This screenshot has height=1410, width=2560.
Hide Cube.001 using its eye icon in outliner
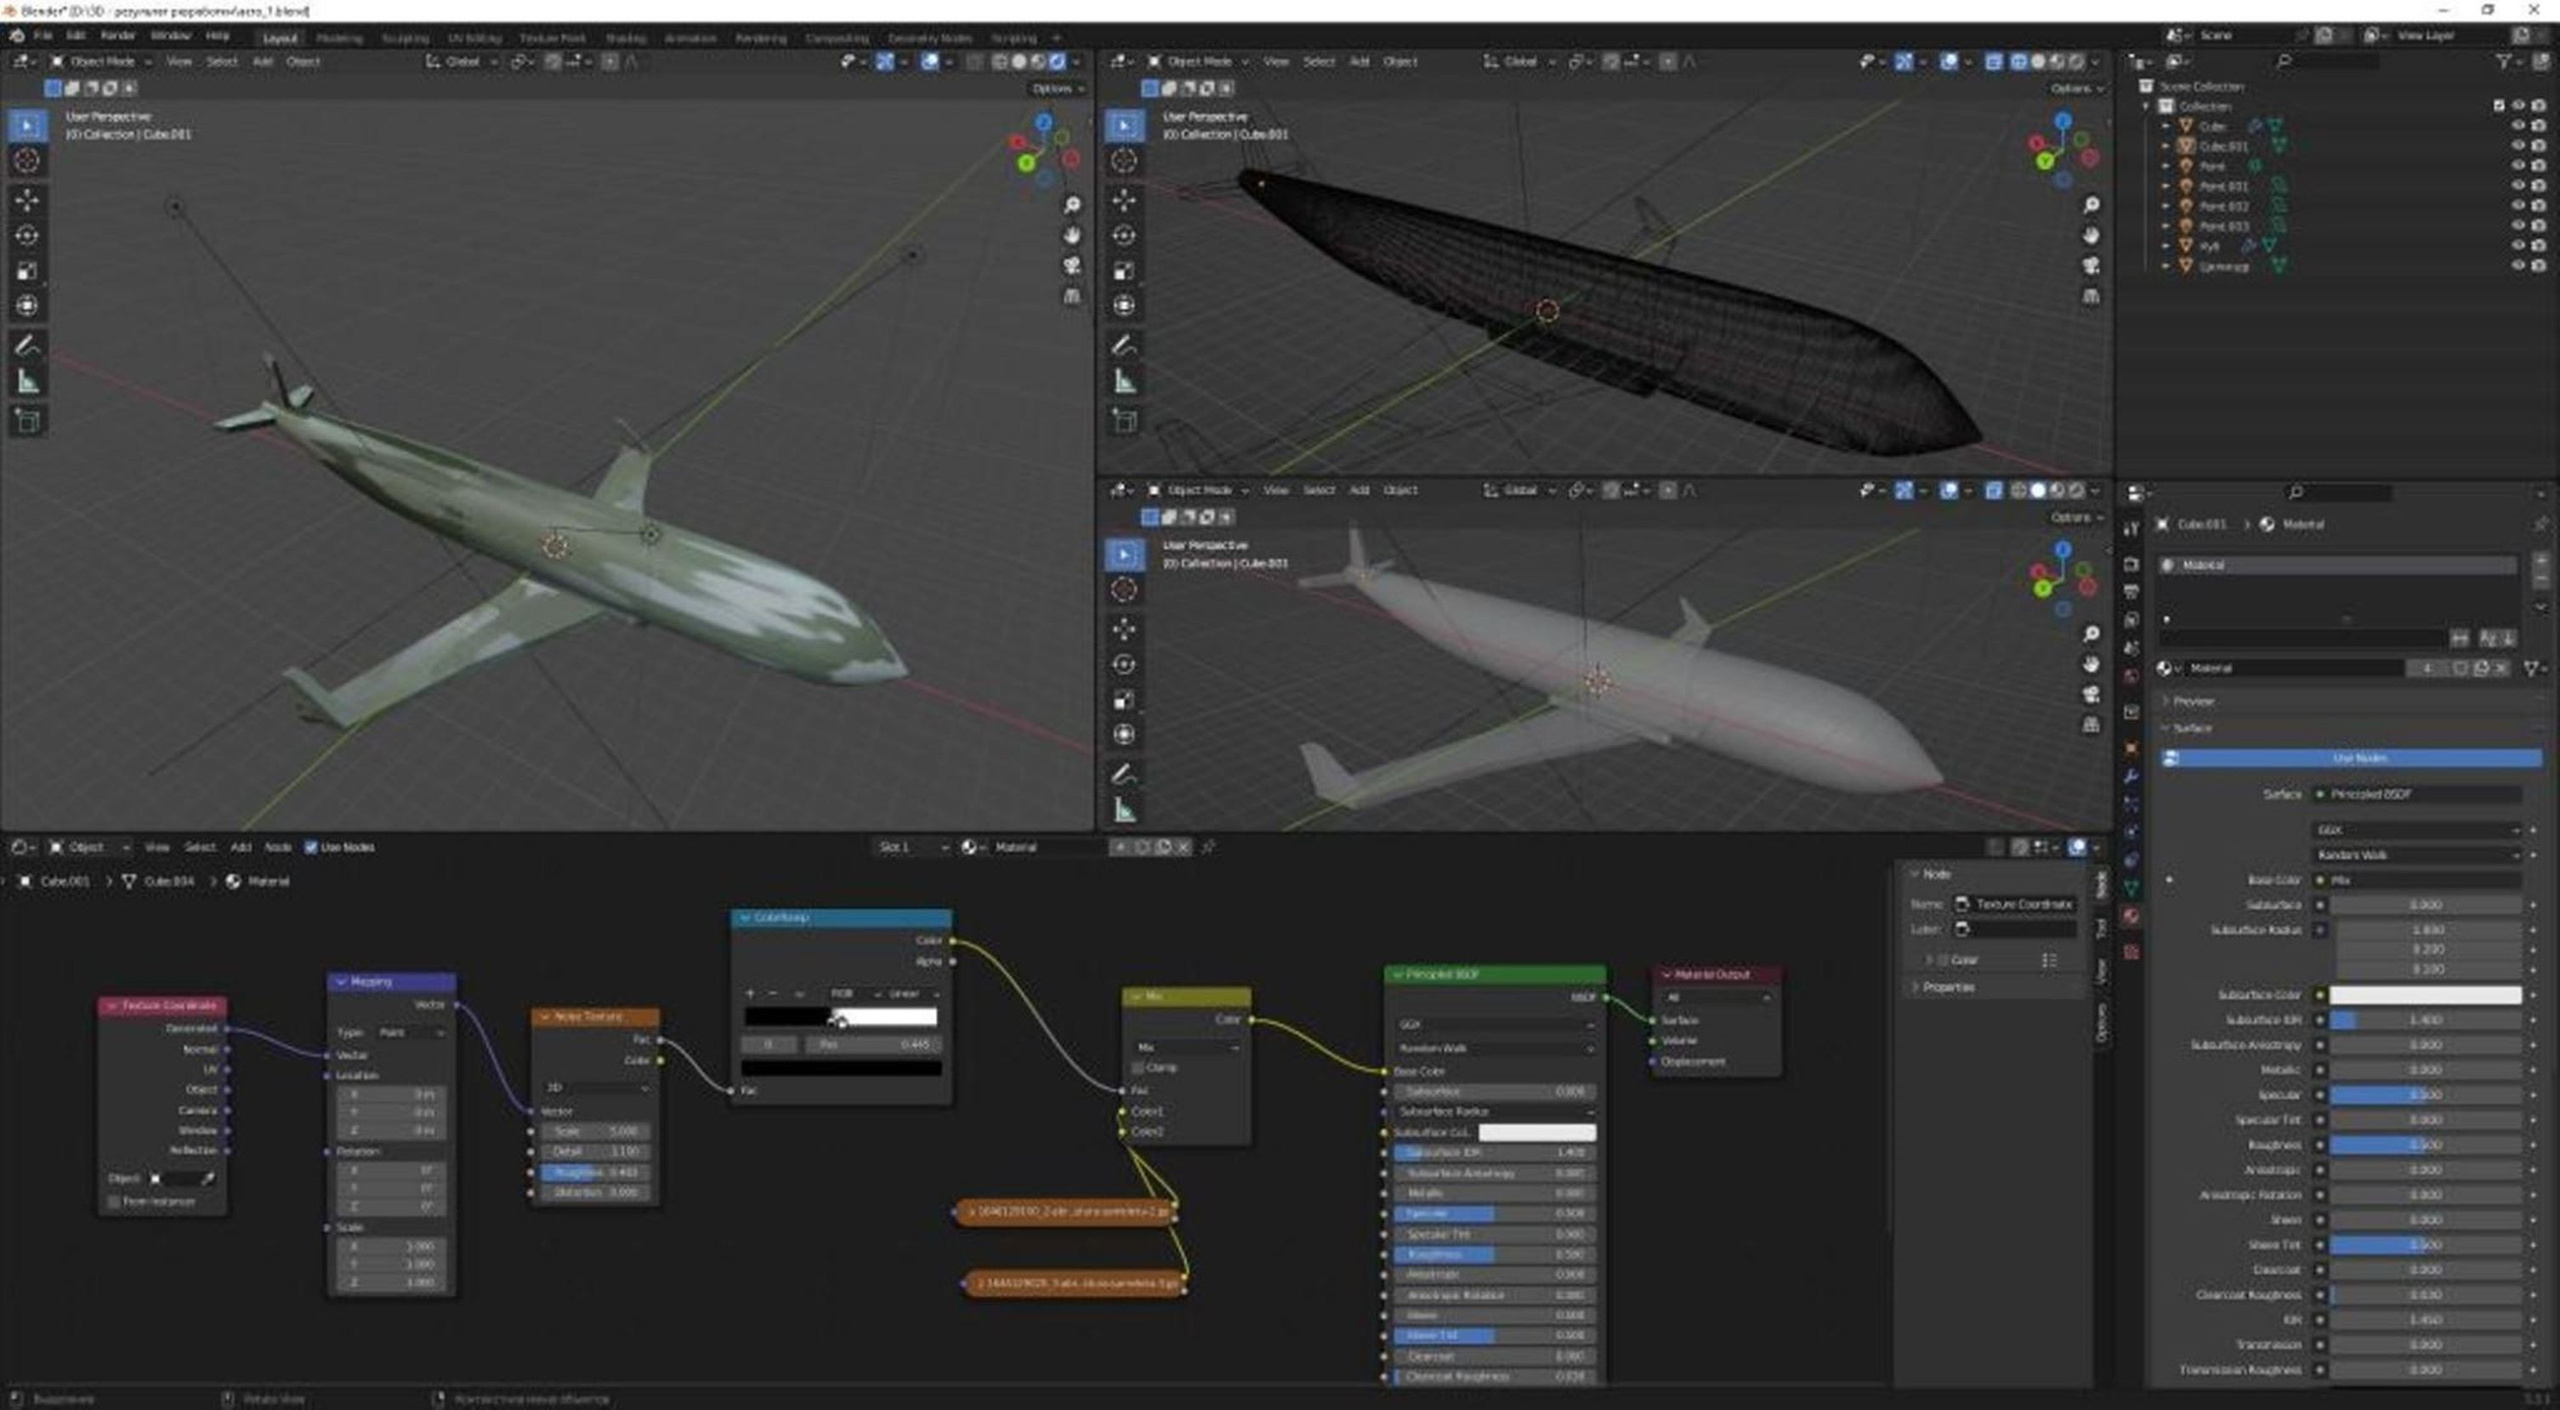tap(2518, 146)
